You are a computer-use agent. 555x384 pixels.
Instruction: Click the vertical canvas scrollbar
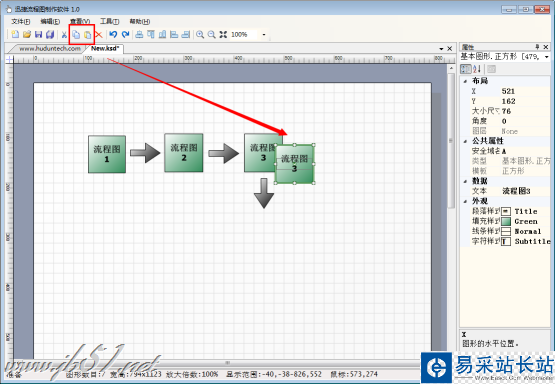click(451, 140)
